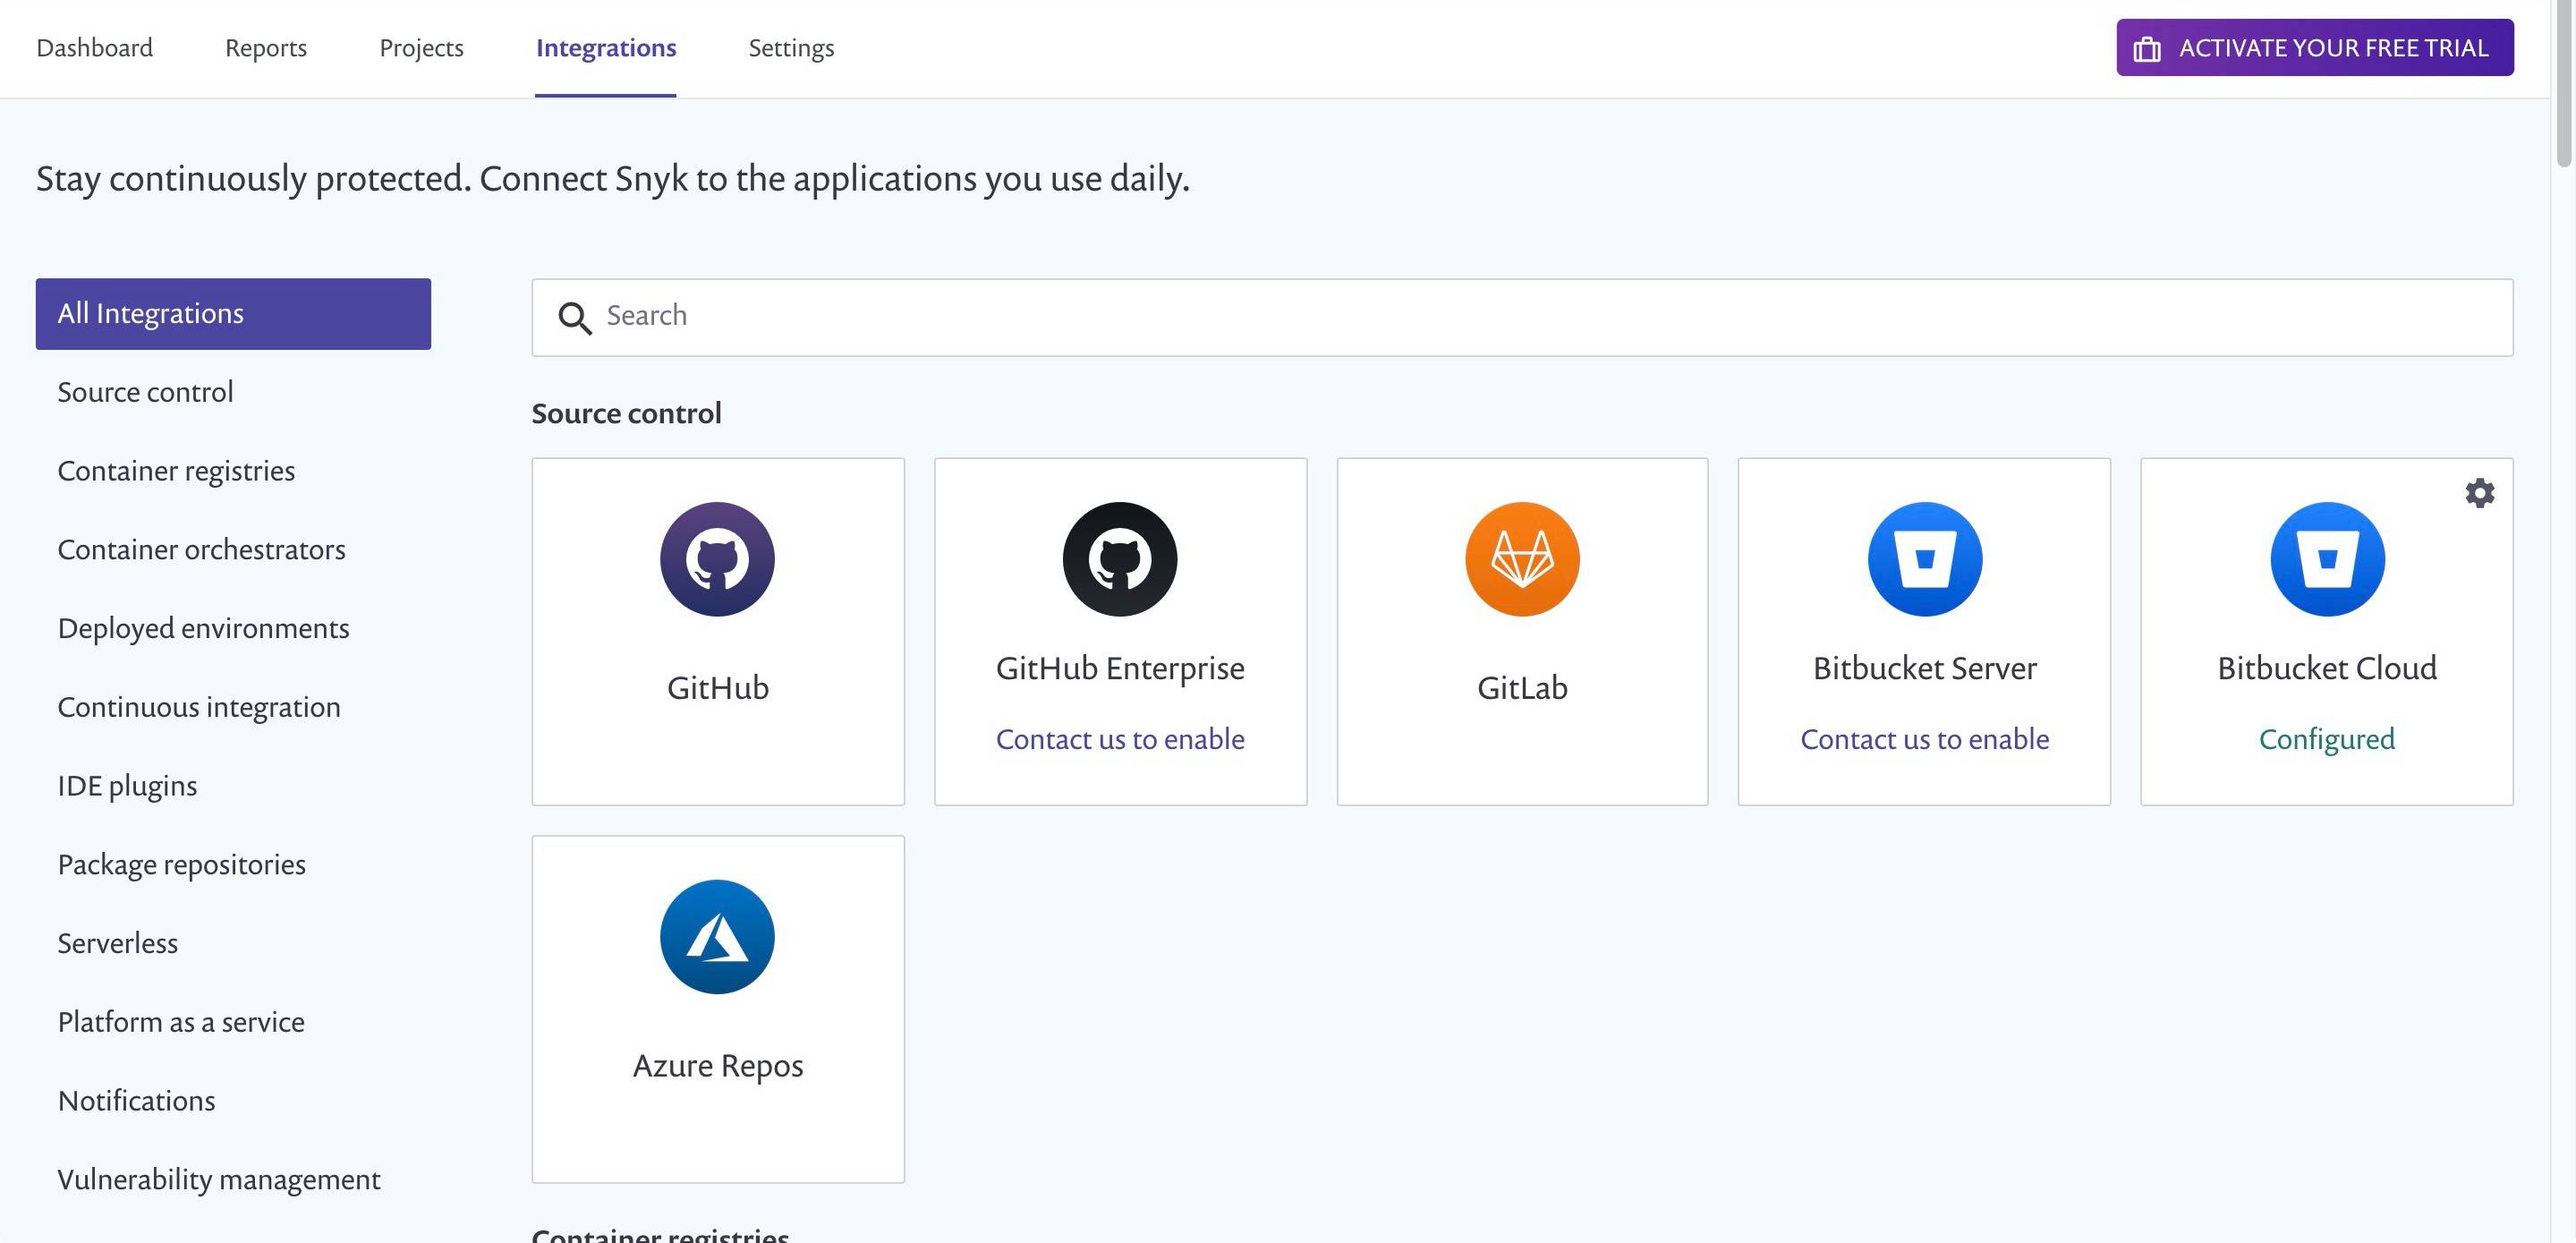Click GitHub Enterprise 'Contact us to enable' link
This screenshot has width=2576, height=1243.
click(x=1120, y=739)
